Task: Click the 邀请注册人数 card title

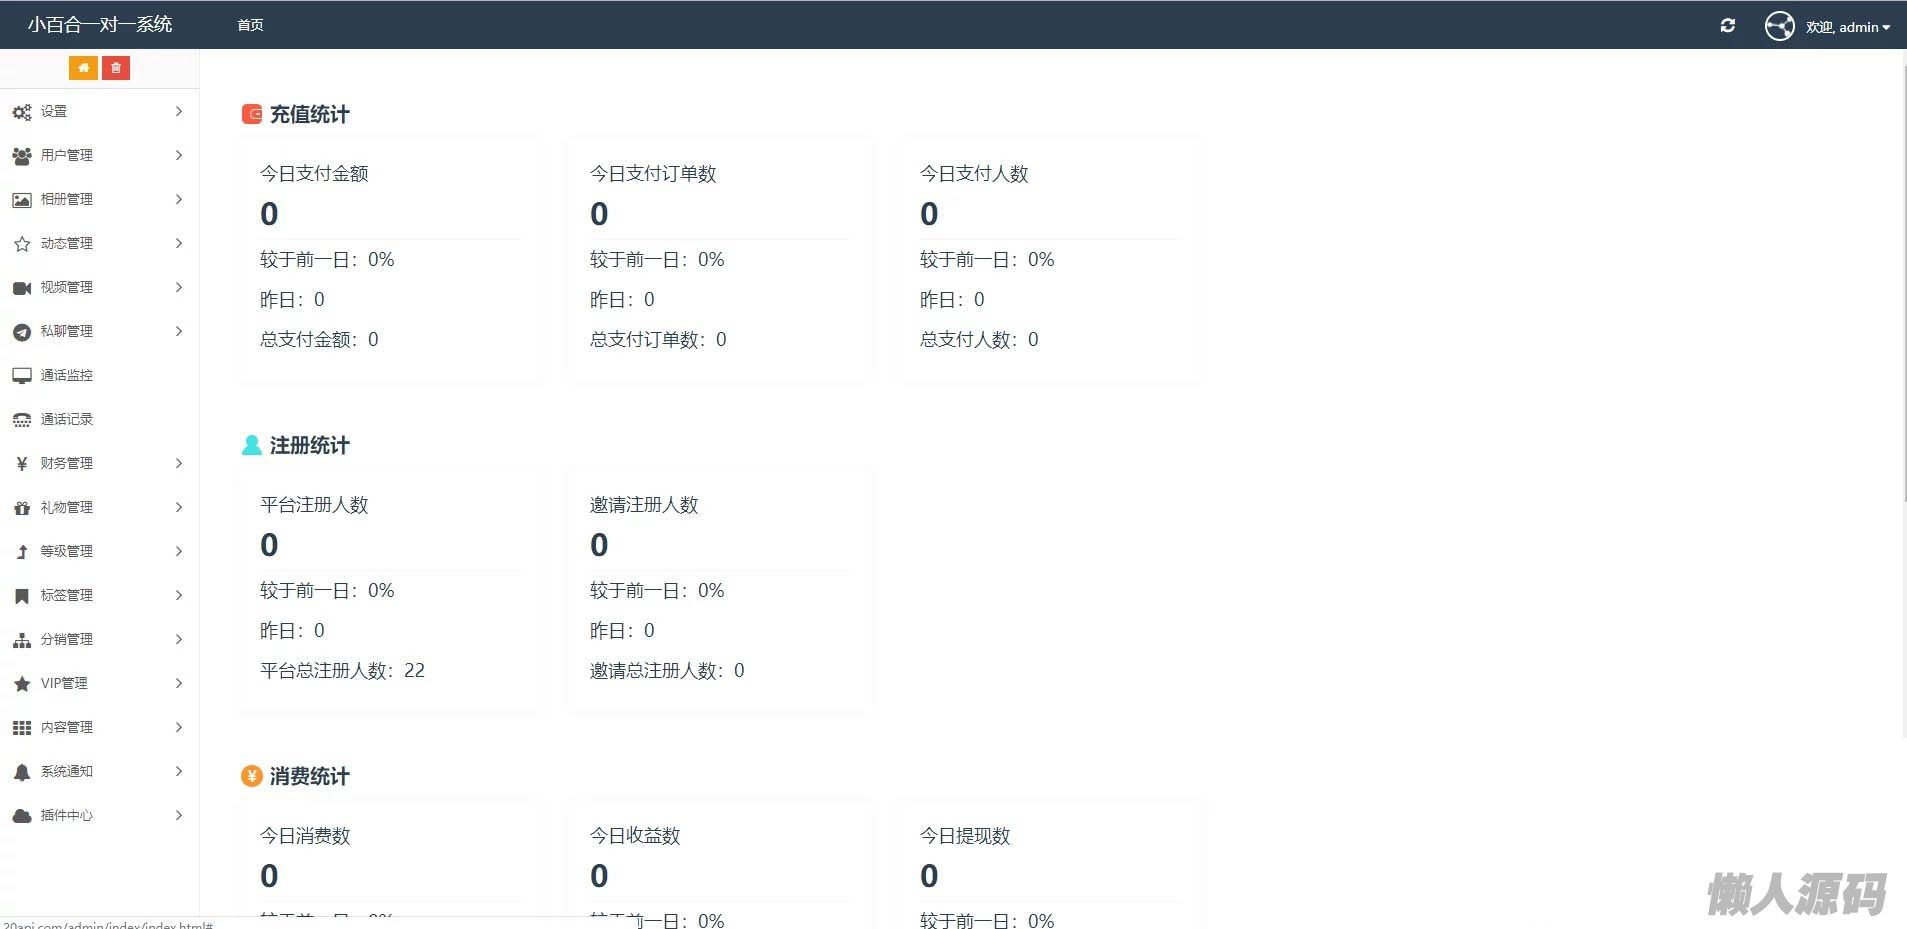Action: 644,505
